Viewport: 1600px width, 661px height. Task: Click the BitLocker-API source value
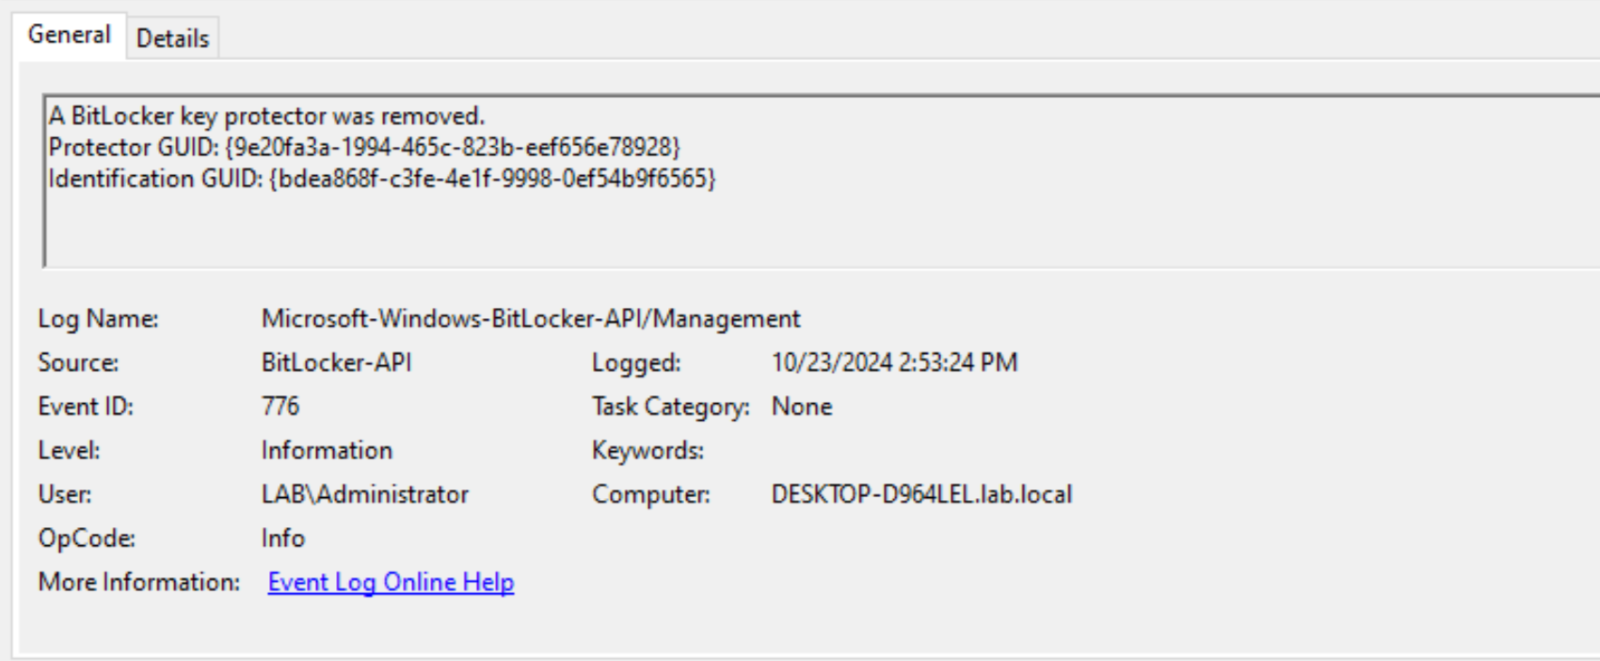tap(336, 363)
